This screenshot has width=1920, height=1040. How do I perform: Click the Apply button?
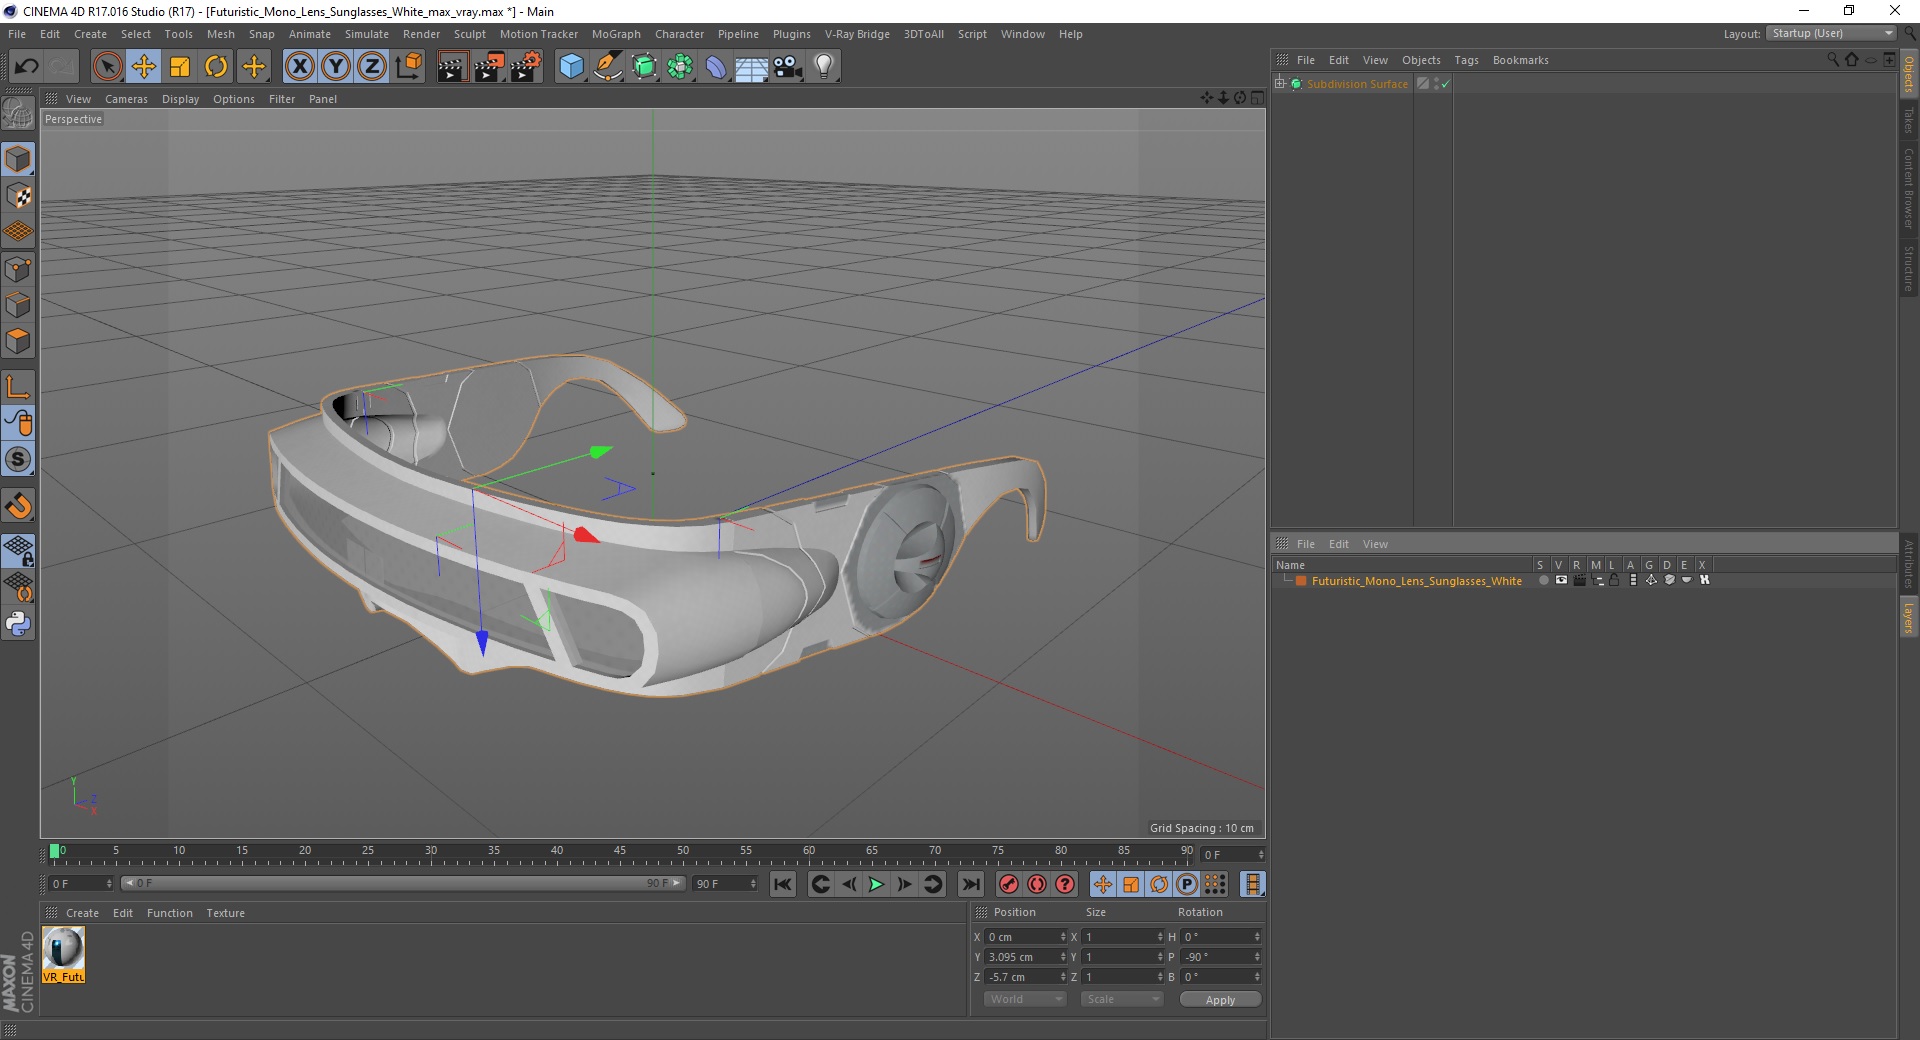click(x=1220, y=1000)
